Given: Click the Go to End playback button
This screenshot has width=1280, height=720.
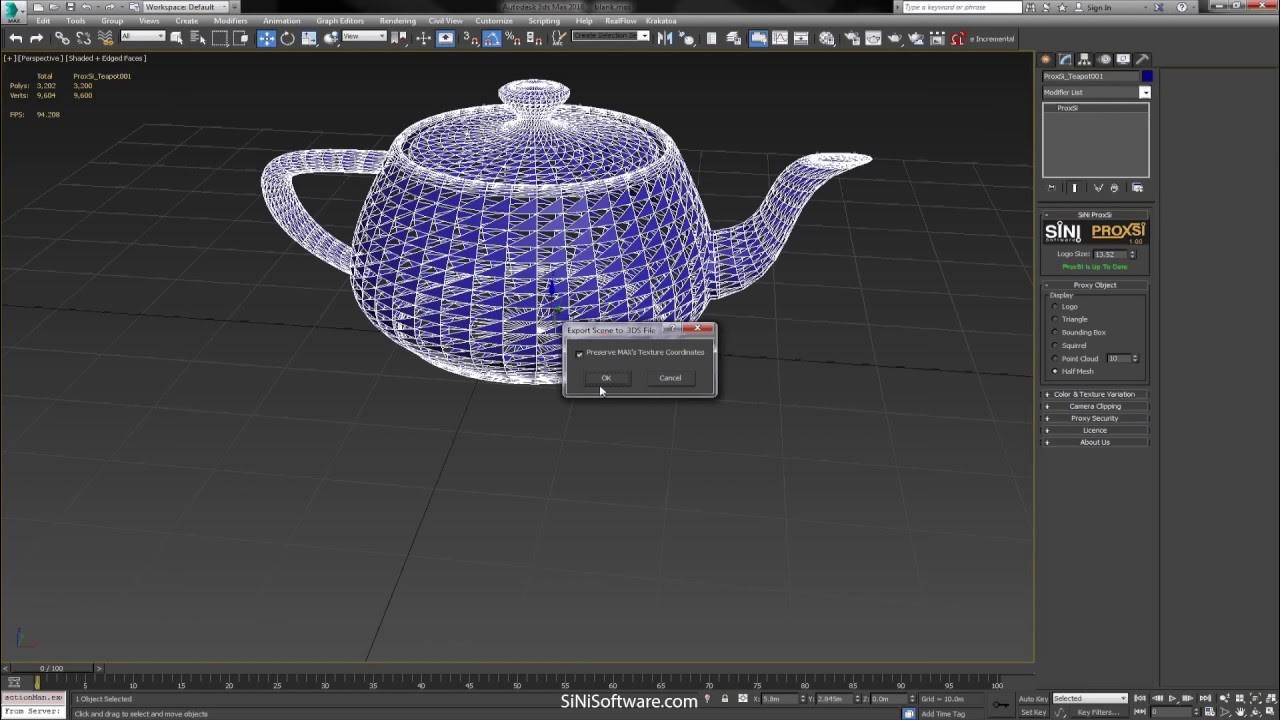Looking at the screenshot, I should click(x=1205, y=698).
